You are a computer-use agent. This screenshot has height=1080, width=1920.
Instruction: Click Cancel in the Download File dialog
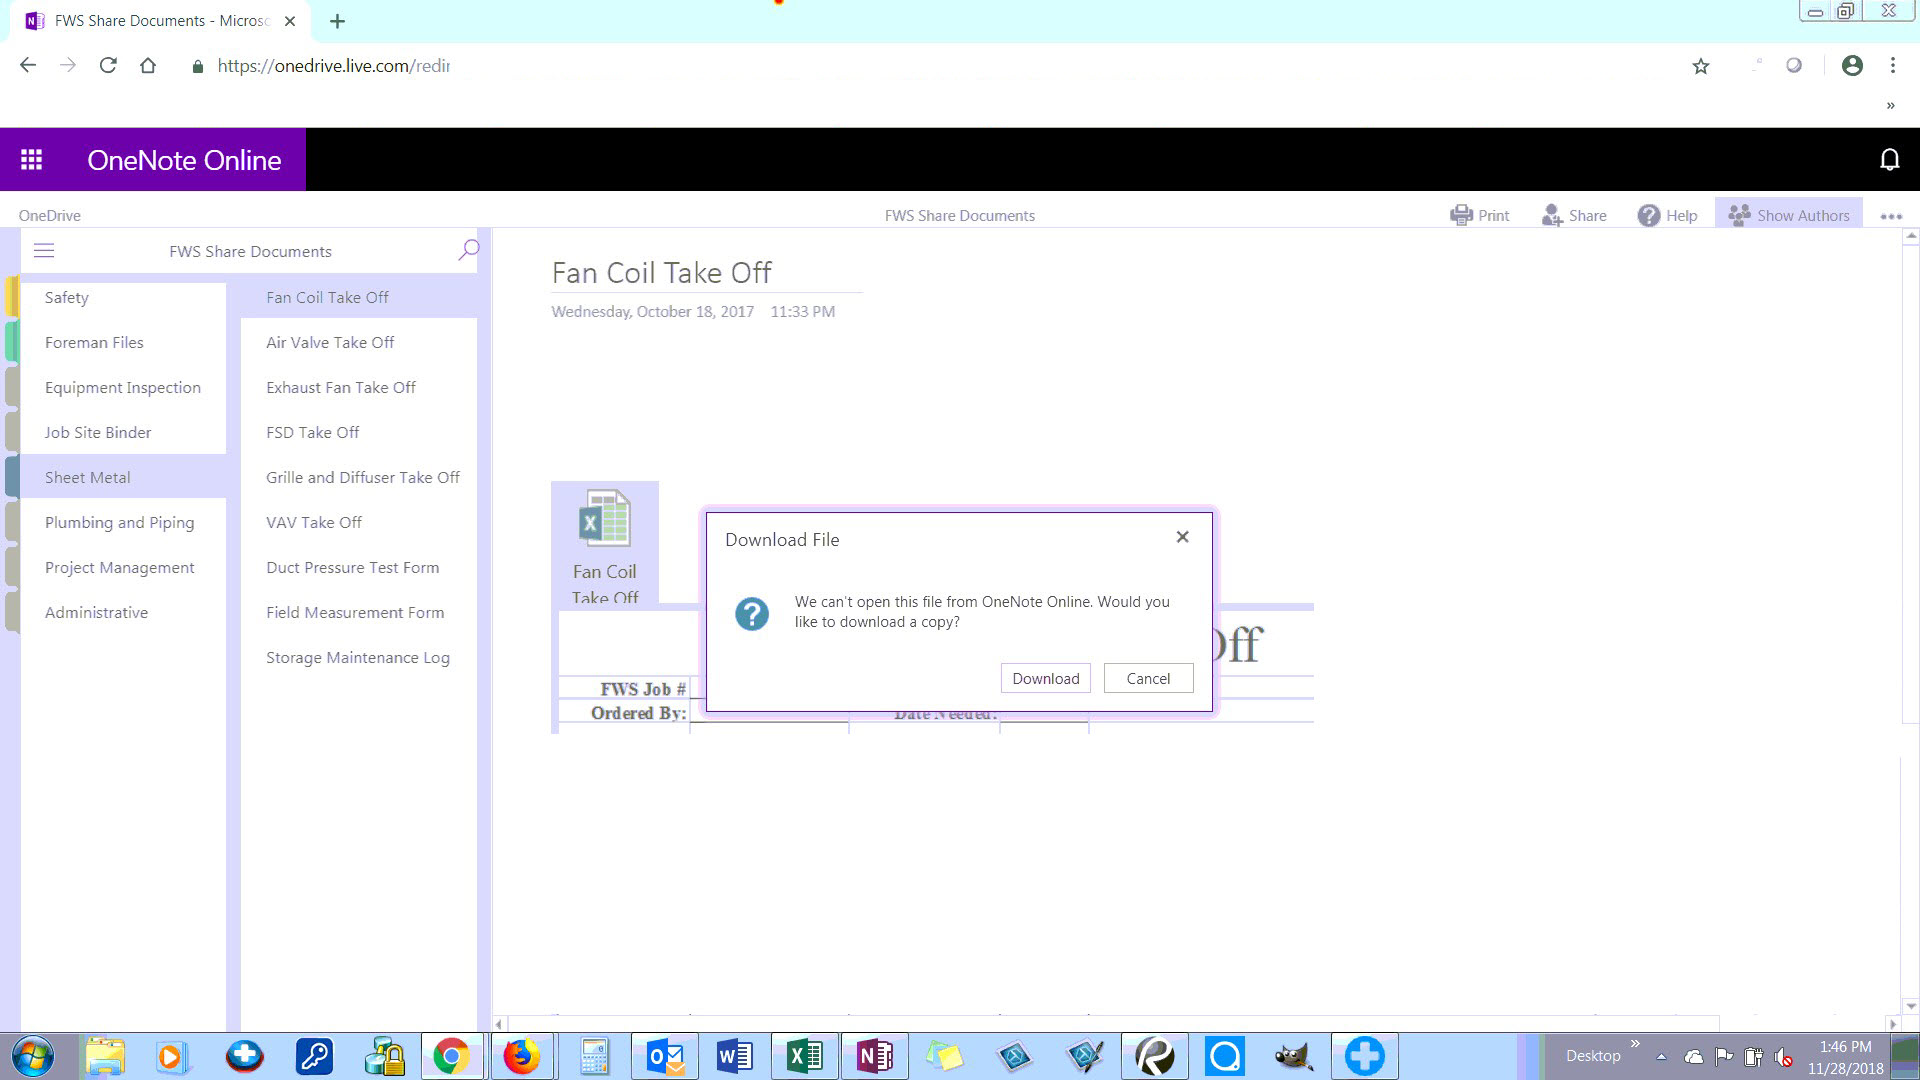1148,678
